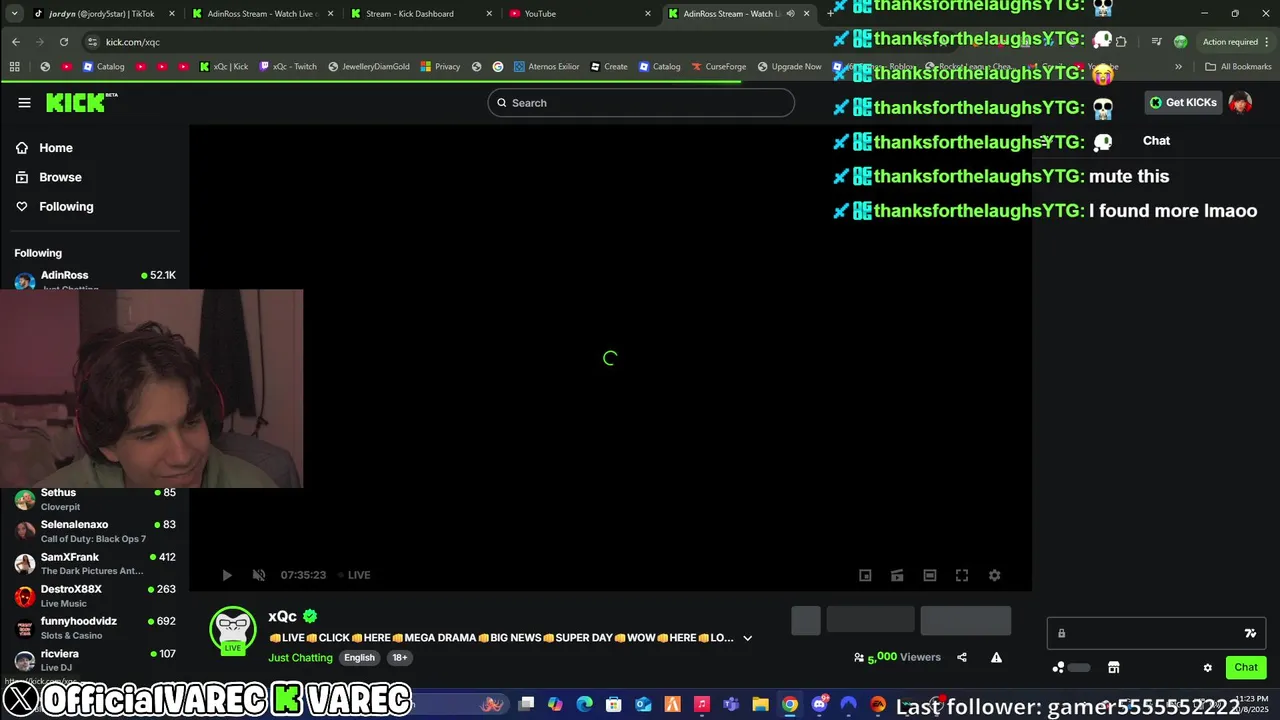Expand the stream title chevron
This screenshot has width=1280, height=720.
[x=747, y=638]
